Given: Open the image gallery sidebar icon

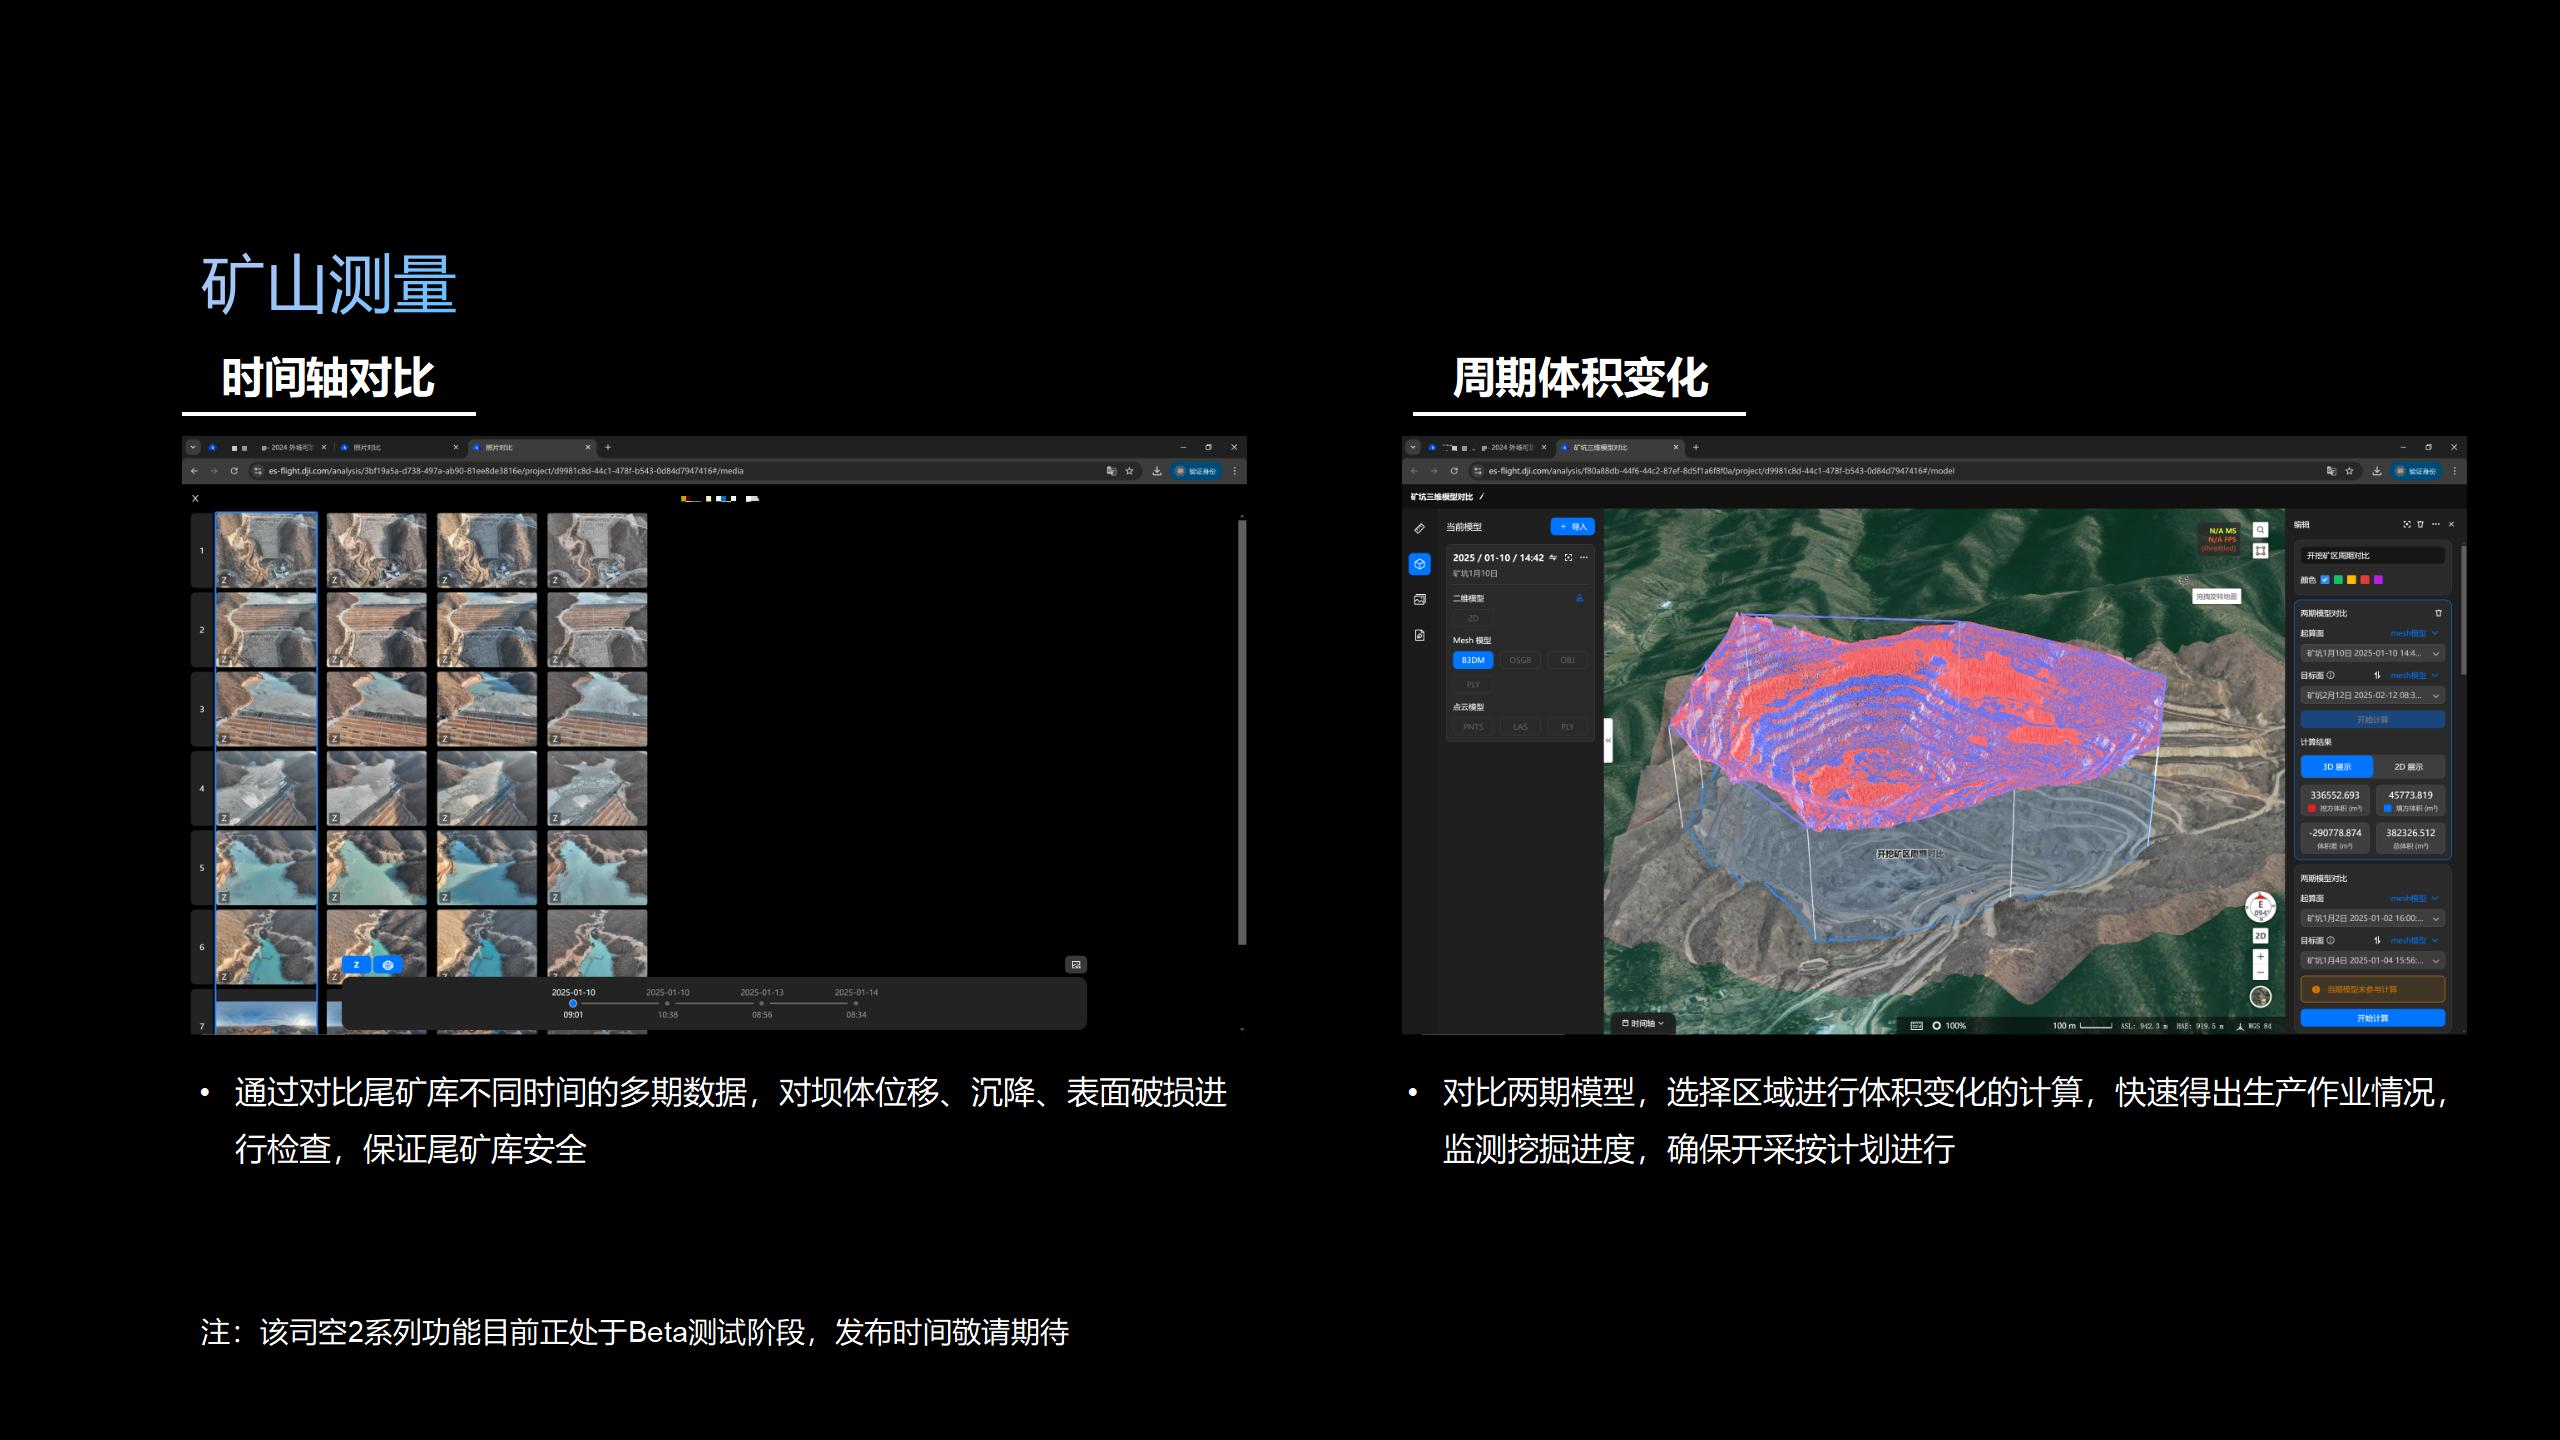Looking at the screenshot, I should [1419, 599].
